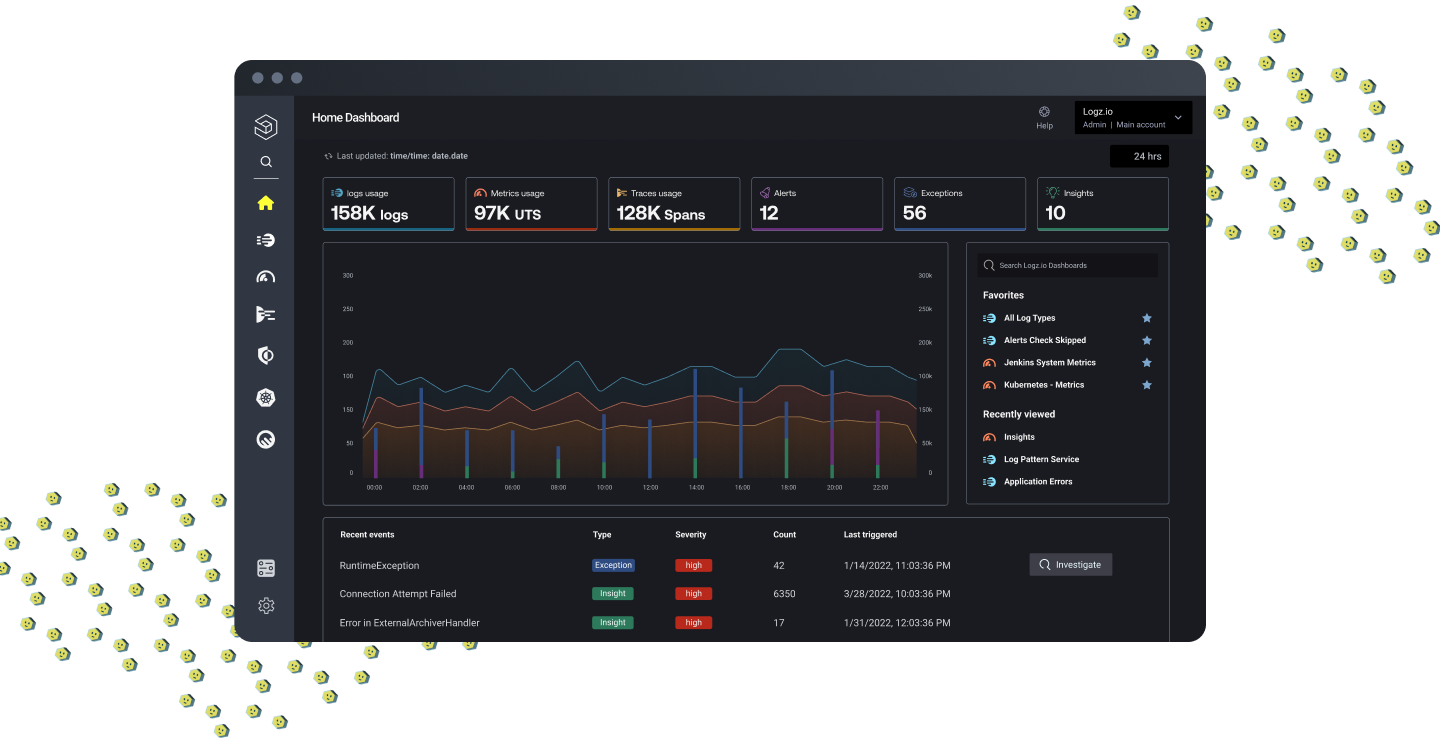This screenshot has height=754, width=1440.
Task: Open the search icon in the sidebar
Action: pos(265,162)
